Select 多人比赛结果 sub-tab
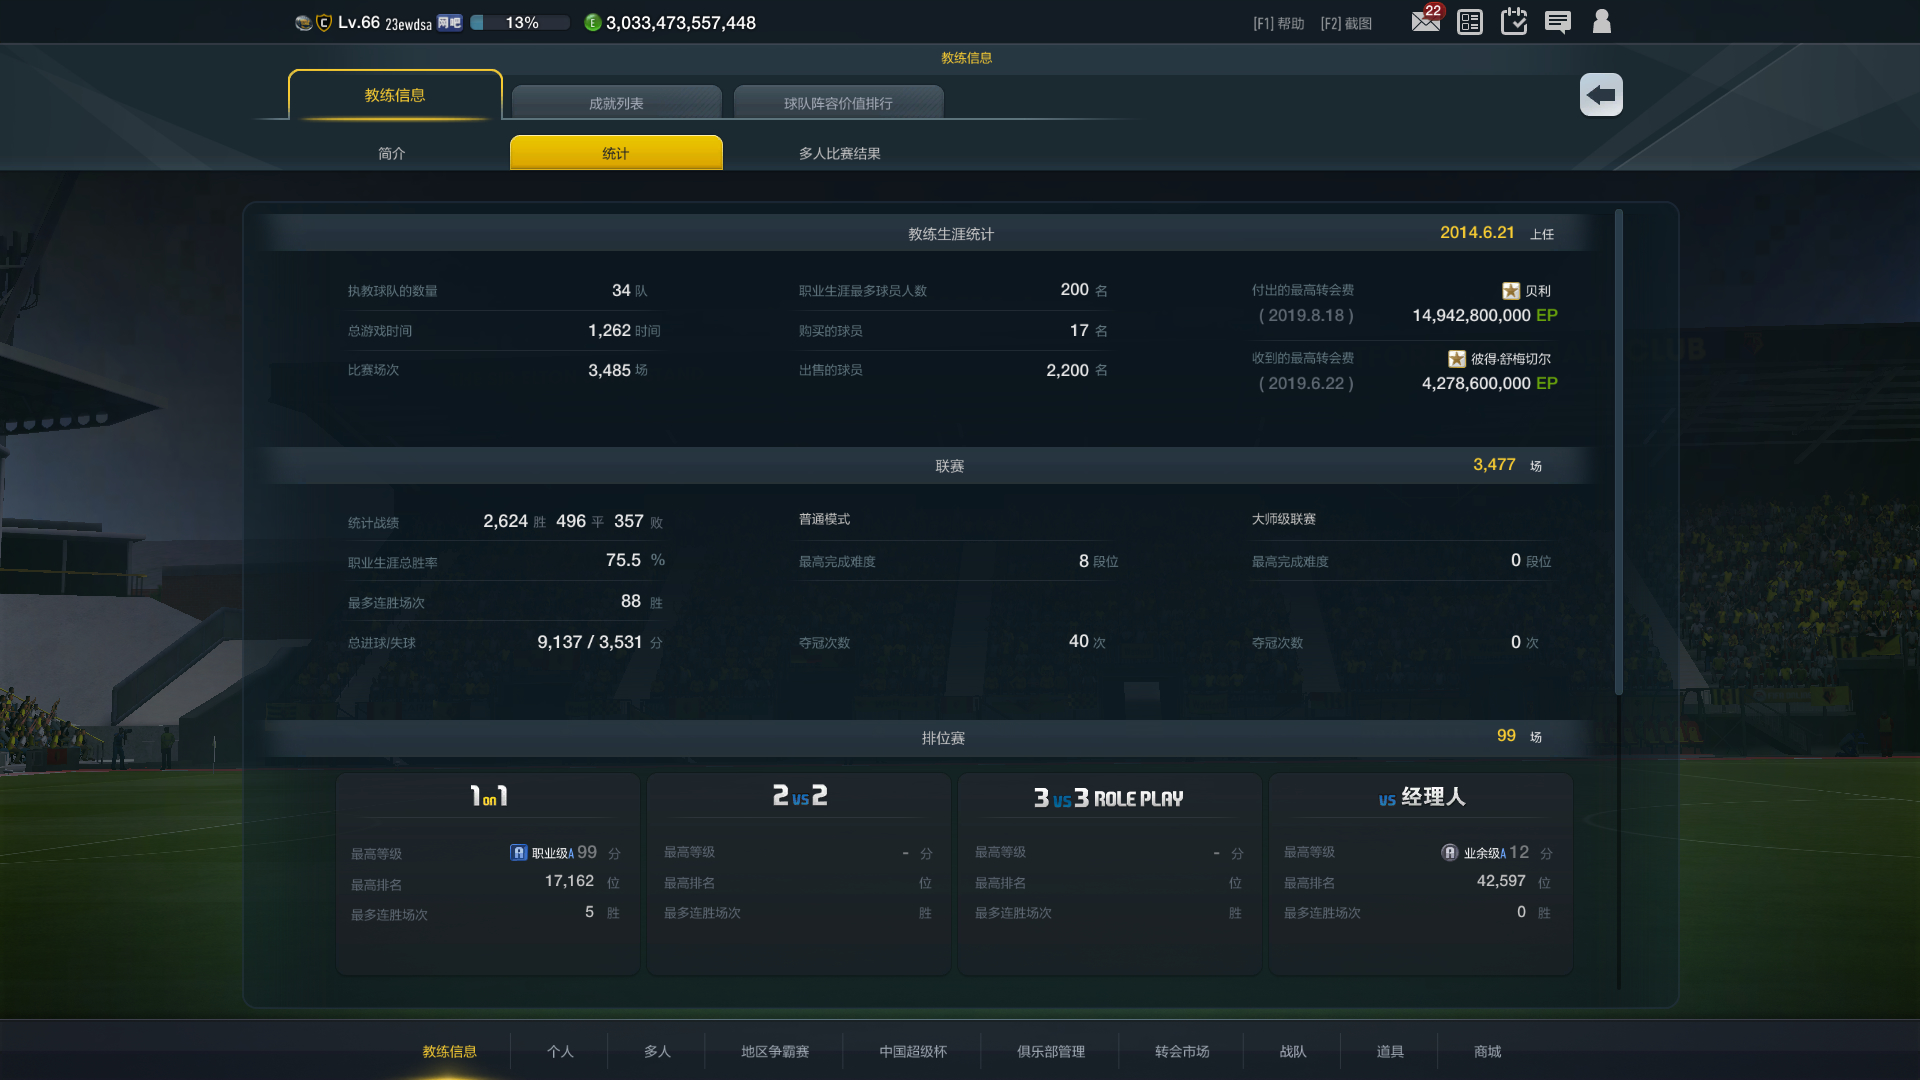The width and height of the screenshot is (1920, 1080). click(839, 153)
